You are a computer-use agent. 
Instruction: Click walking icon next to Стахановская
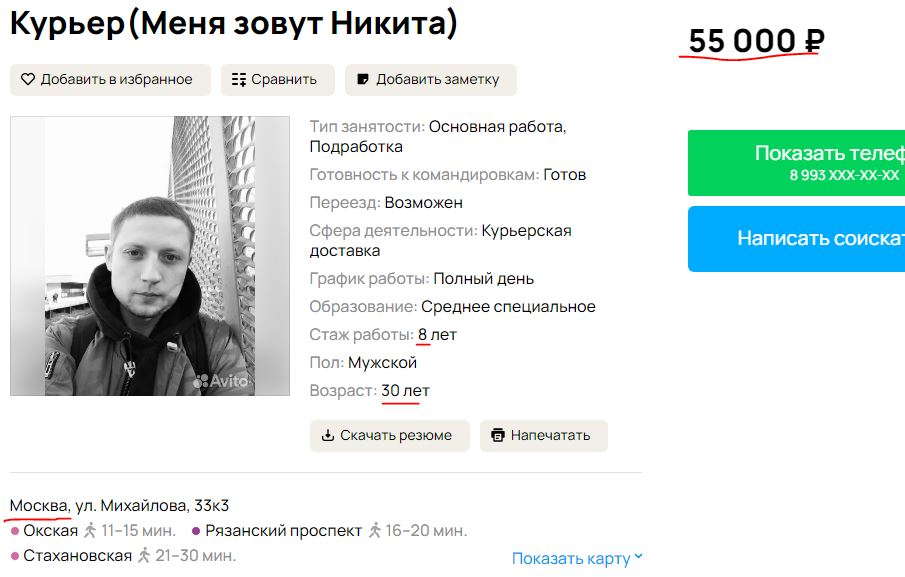point(144,555)
